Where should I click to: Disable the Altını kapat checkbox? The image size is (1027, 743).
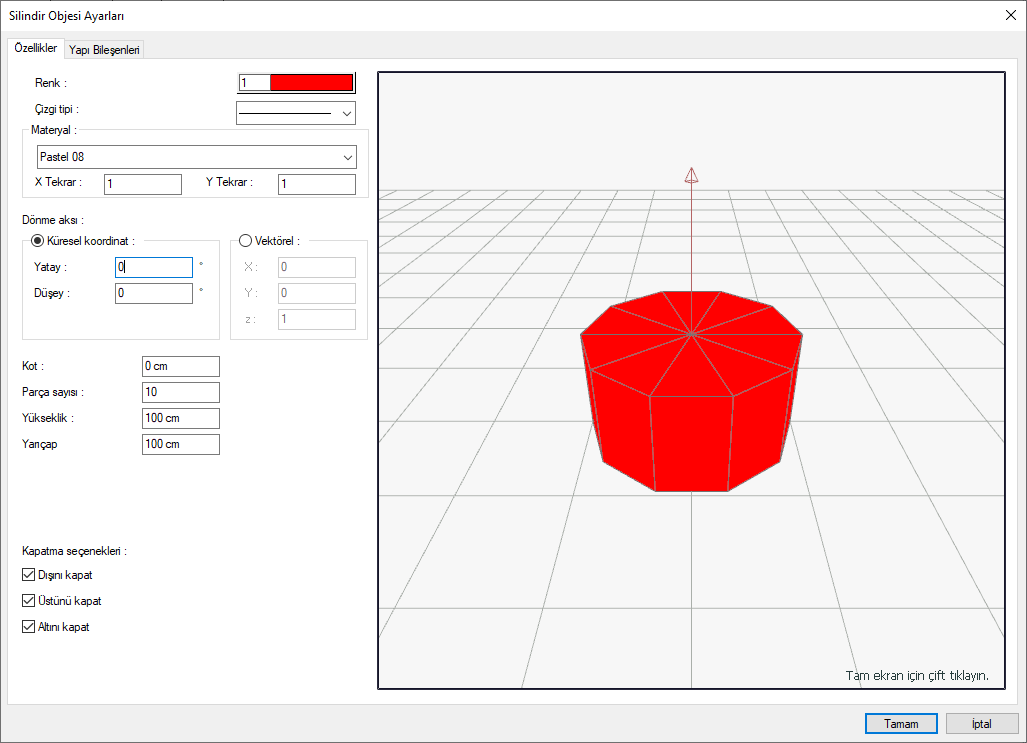[29, 627]
